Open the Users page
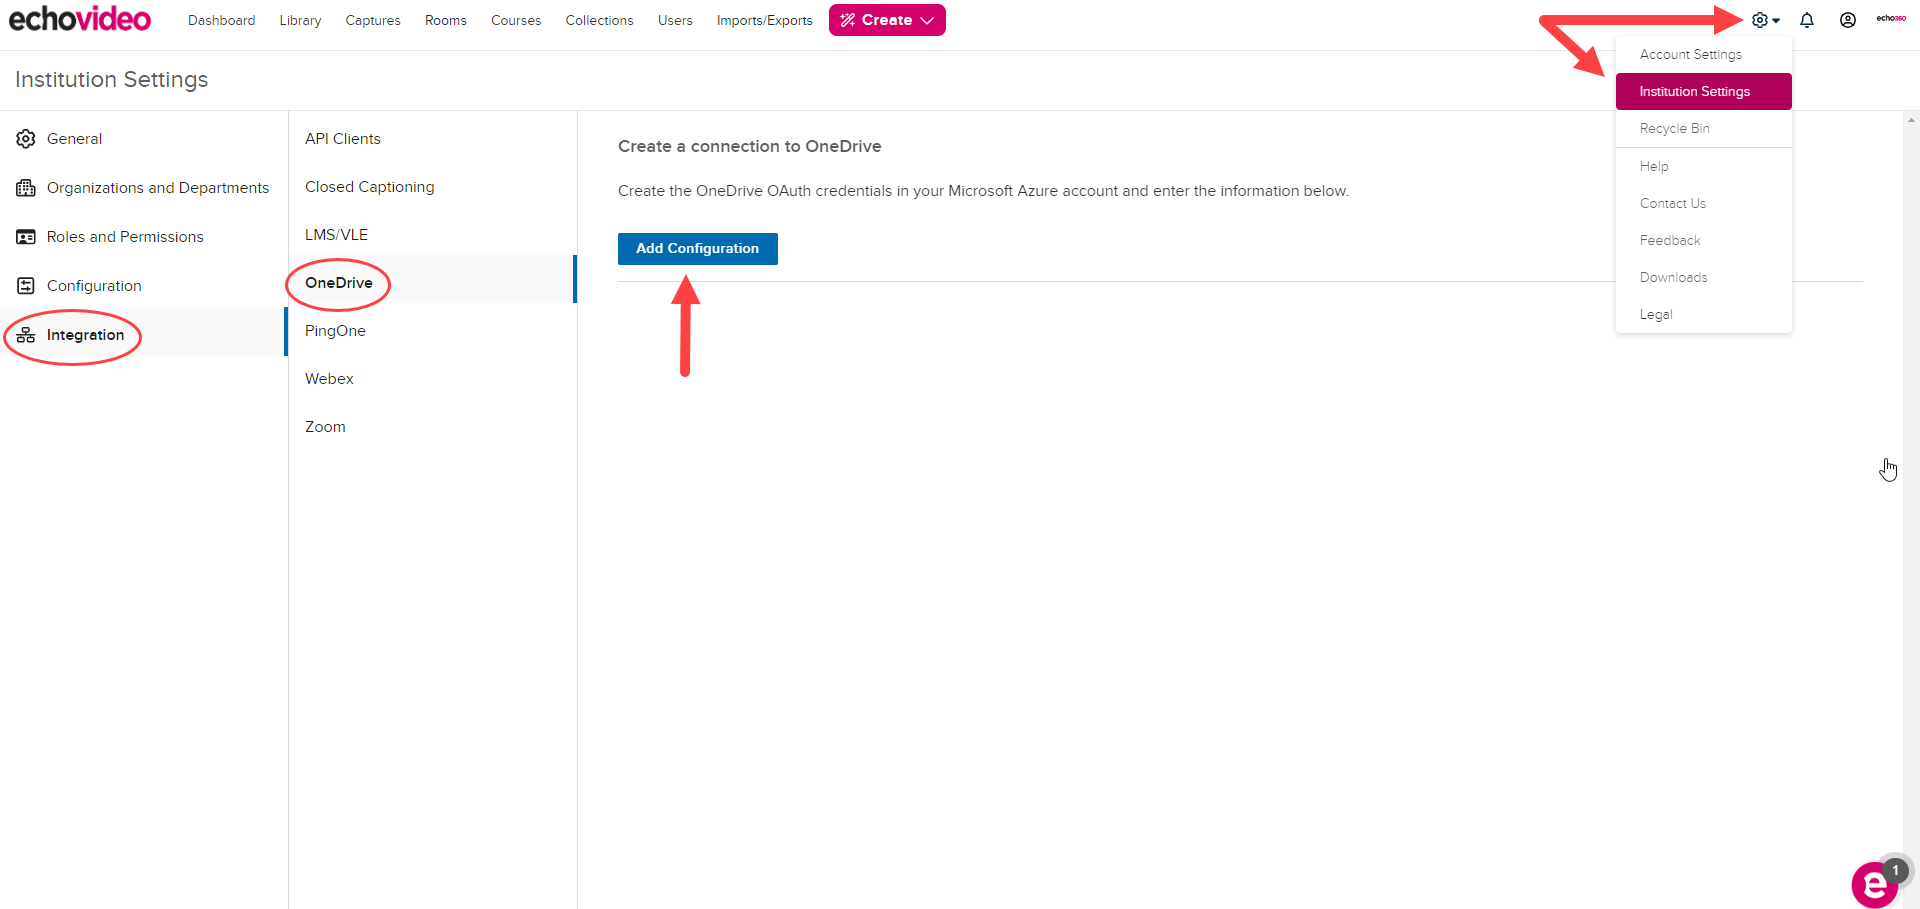 (x=675, y=20)
